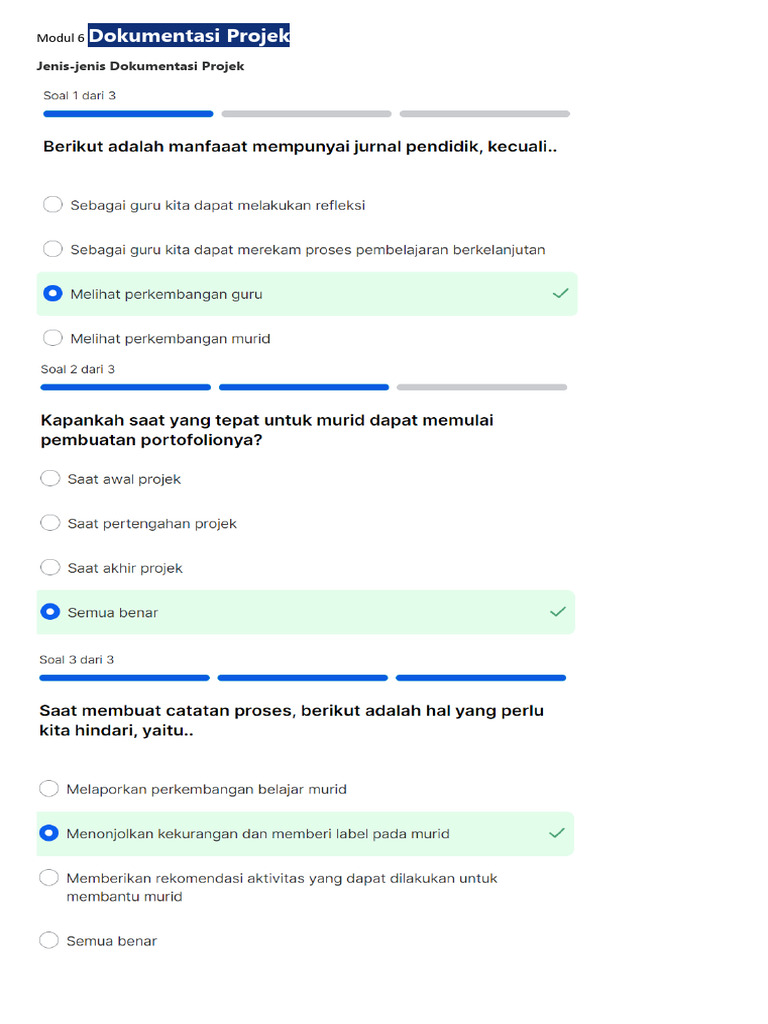Pick the unselected 'Semua benar' radio in question 3

pyautogui.click(x=49, y=941)
